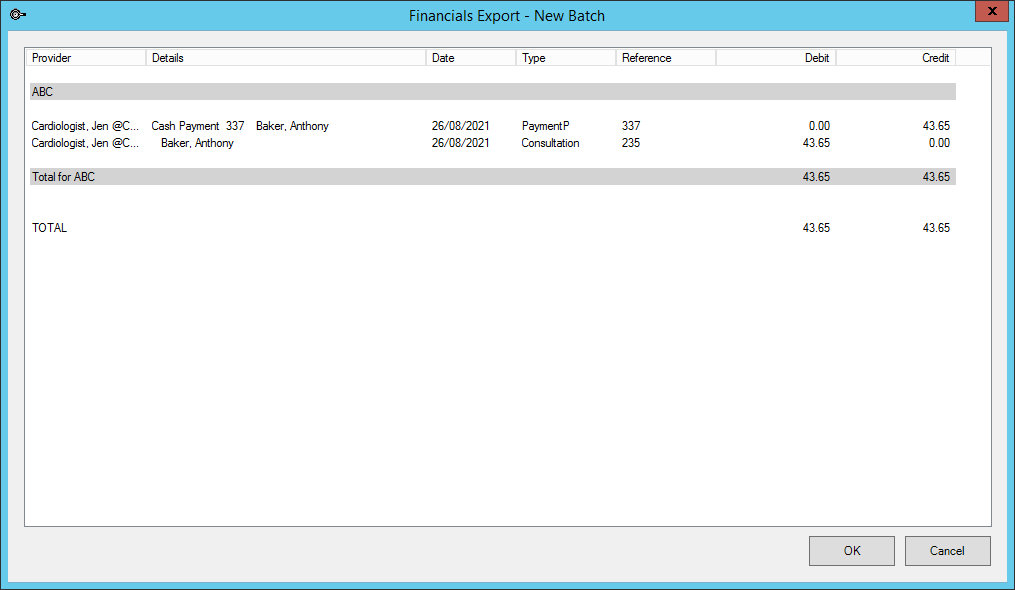Sort by the Details column header
Viewport: 1015px width, 590px height.
[x=285, y=58]
